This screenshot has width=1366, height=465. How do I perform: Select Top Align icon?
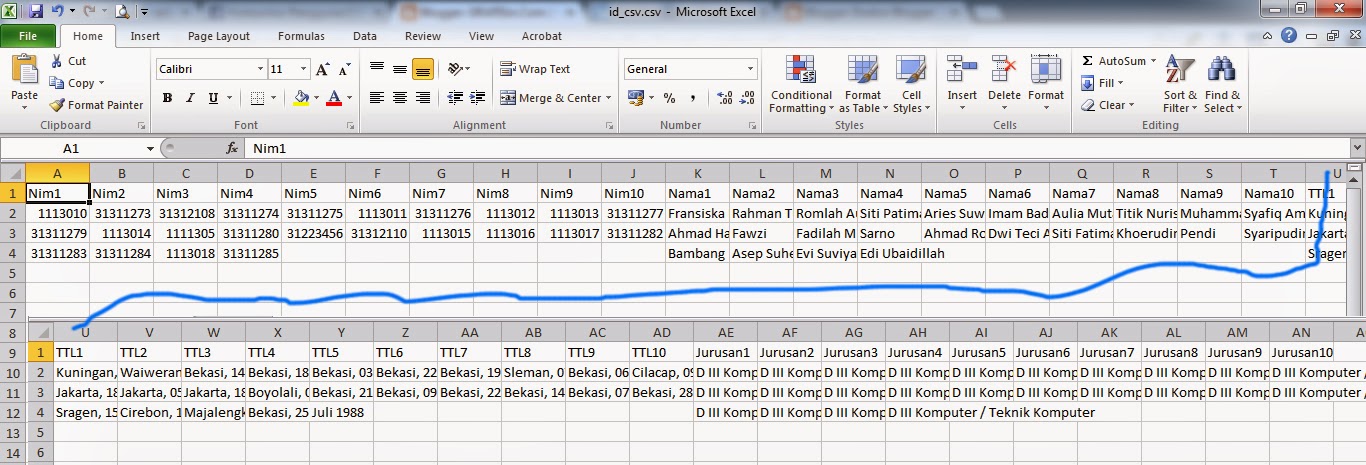[377, 69]
